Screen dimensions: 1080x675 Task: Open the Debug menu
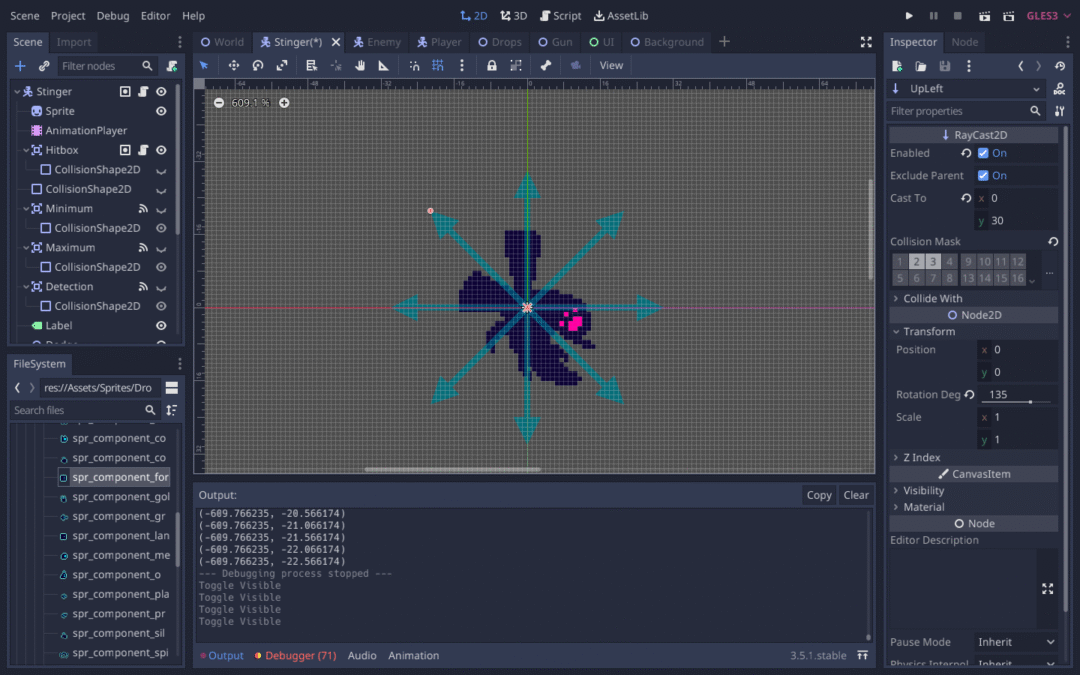(113, 16)
